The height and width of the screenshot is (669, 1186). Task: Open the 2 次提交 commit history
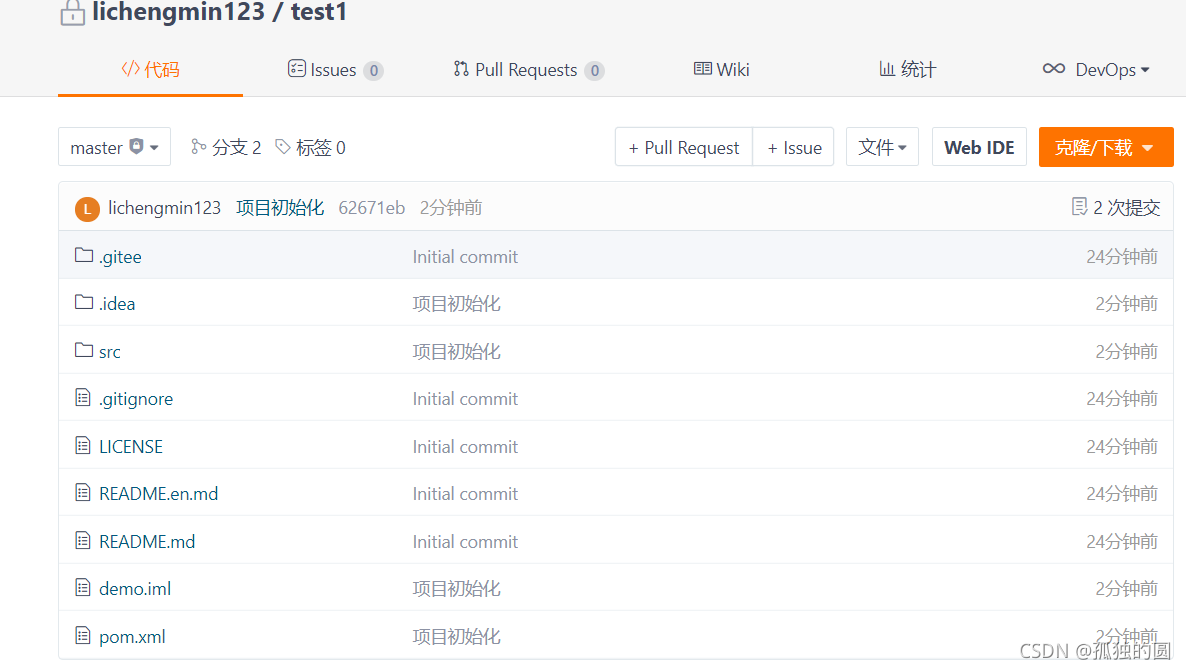pos(1116,207)
